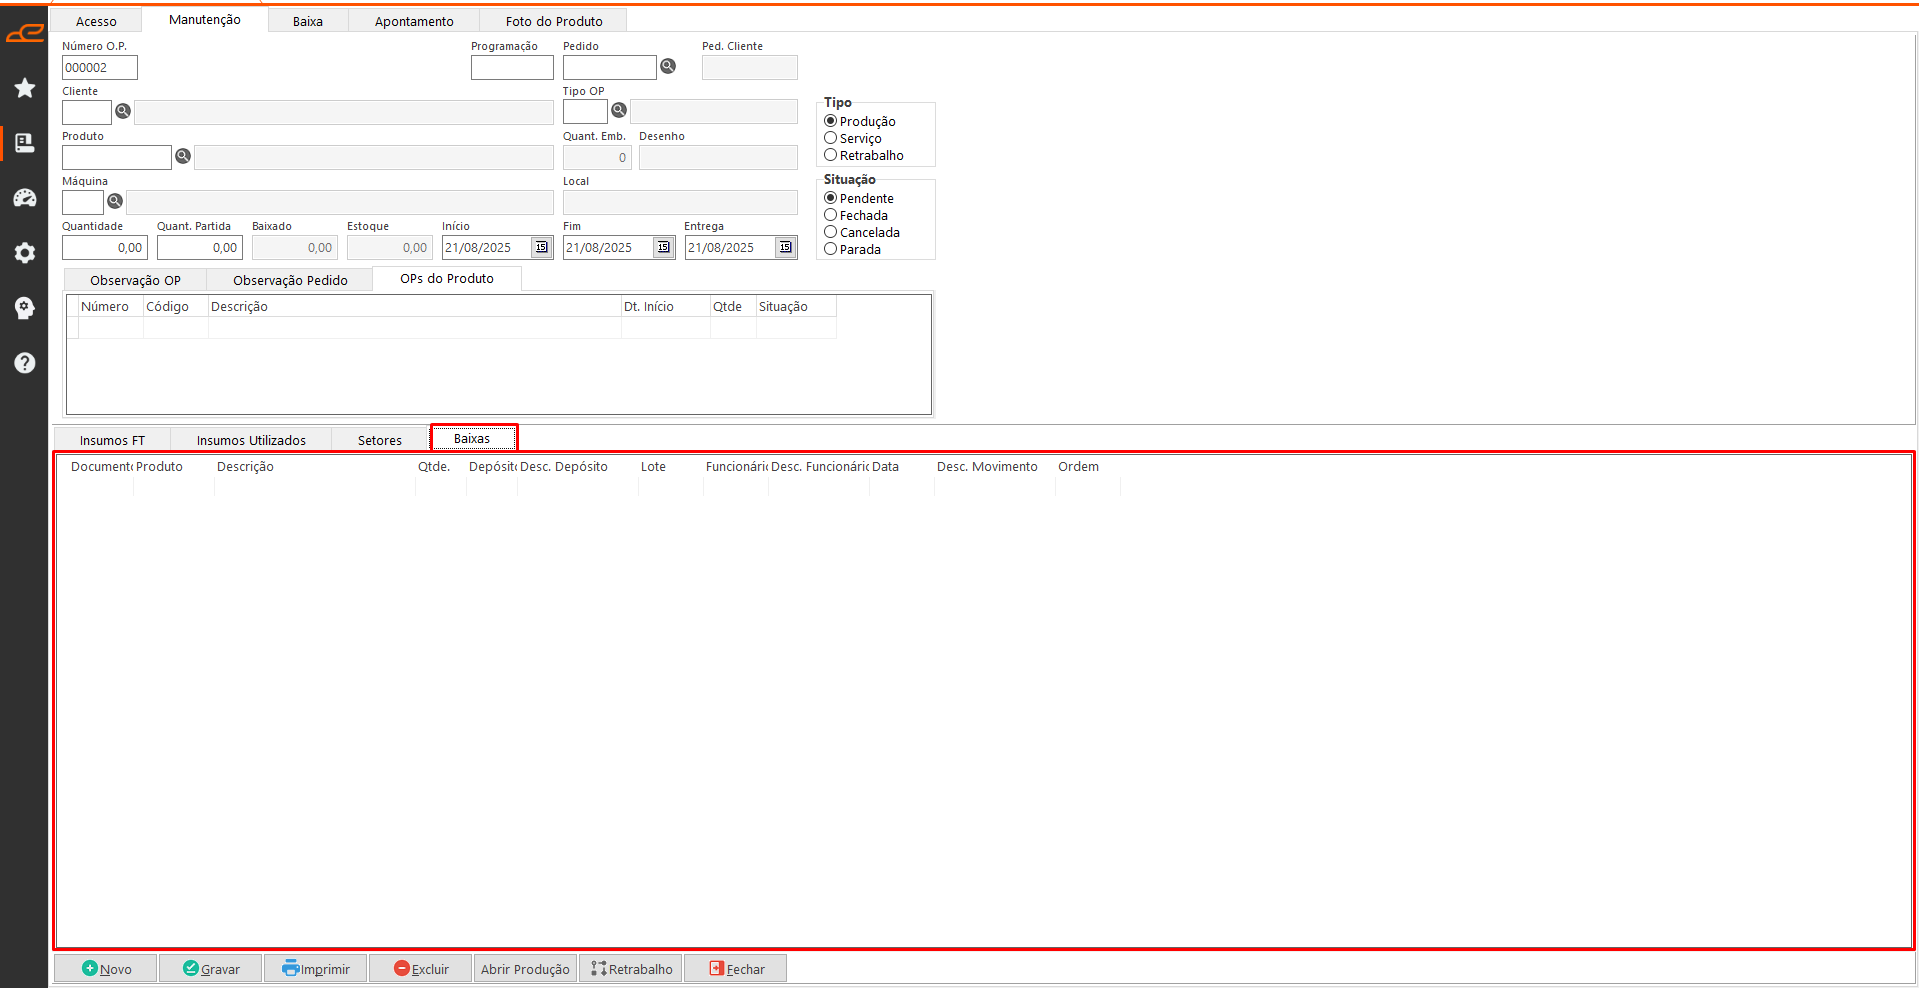Select Retrabalho type radio button
The height and width of the screenshot is (988, 1919).
pos(830,155)
